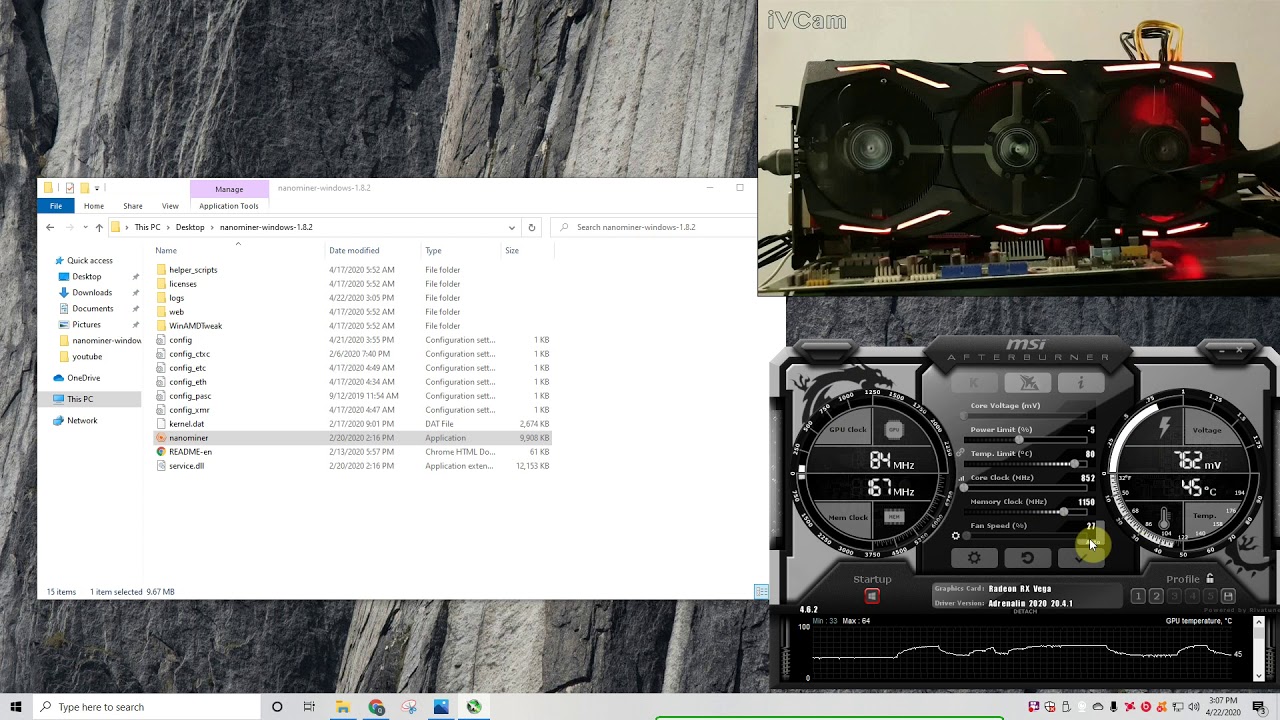This screenshot has width=1280, height=720.
Task: Toggle the profile lock icon
Action: (1210, 578)
